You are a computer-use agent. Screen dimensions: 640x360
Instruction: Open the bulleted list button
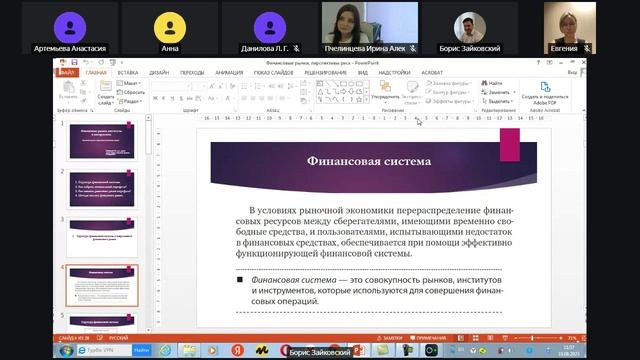(244, 86)
